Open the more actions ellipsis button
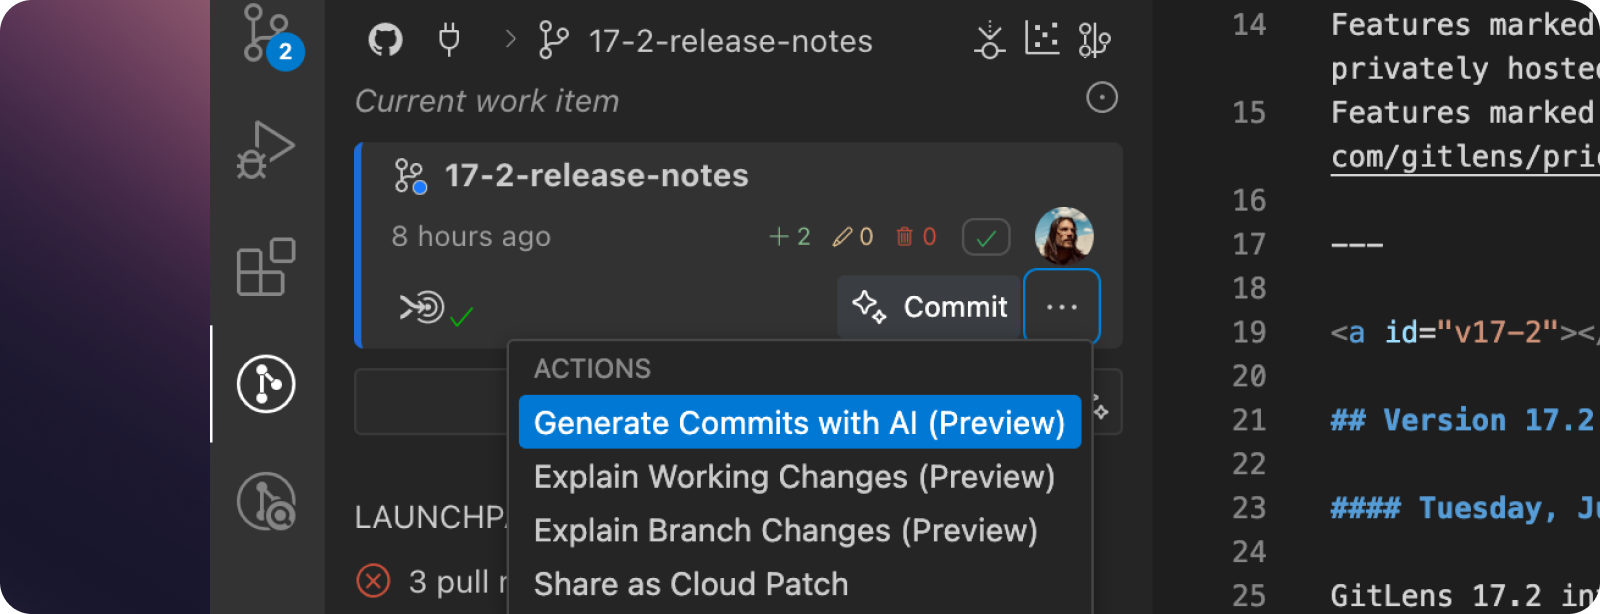The height and width of the screenshot is (614, 1600). 1062,306
